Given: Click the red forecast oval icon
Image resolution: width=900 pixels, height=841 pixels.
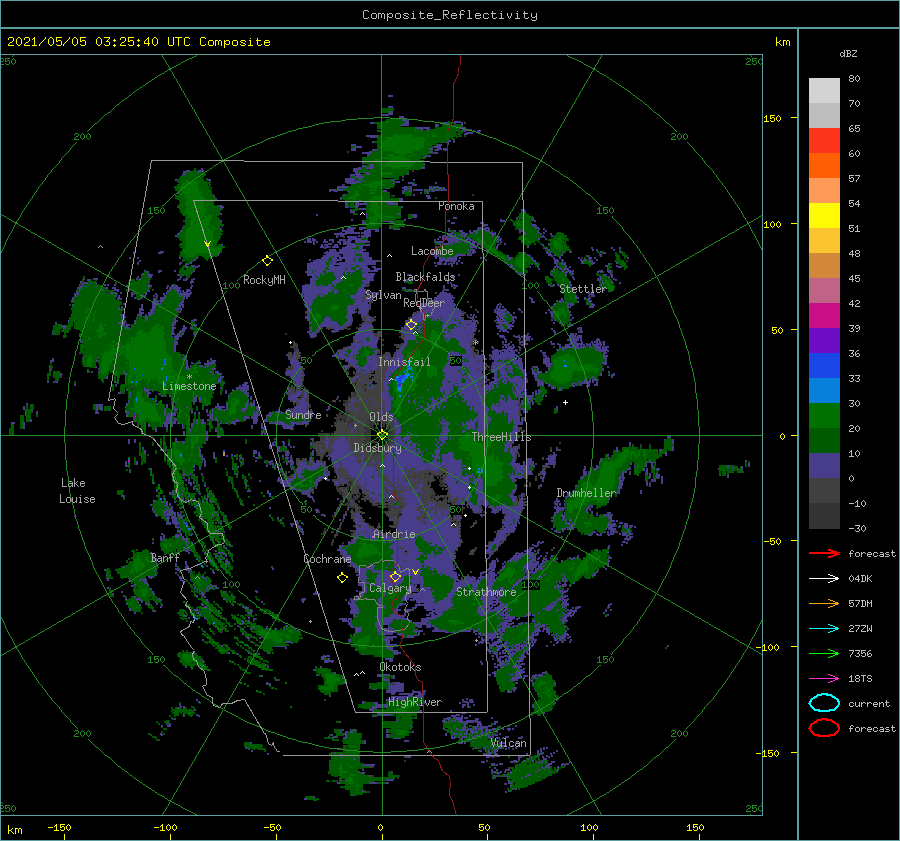Looking at the screenshot, I should point(824,728).
